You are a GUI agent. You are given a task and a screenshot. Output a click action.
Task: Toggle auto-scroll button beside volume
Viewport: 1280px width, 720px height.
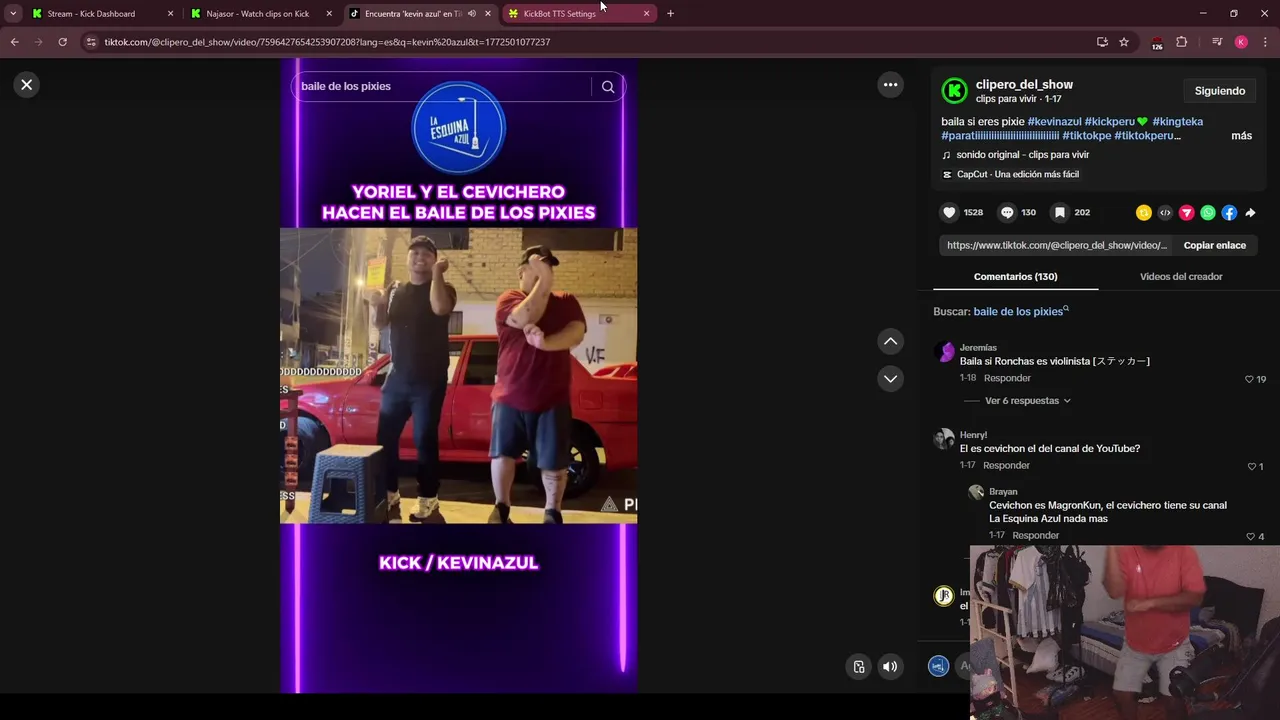(859, 667)
